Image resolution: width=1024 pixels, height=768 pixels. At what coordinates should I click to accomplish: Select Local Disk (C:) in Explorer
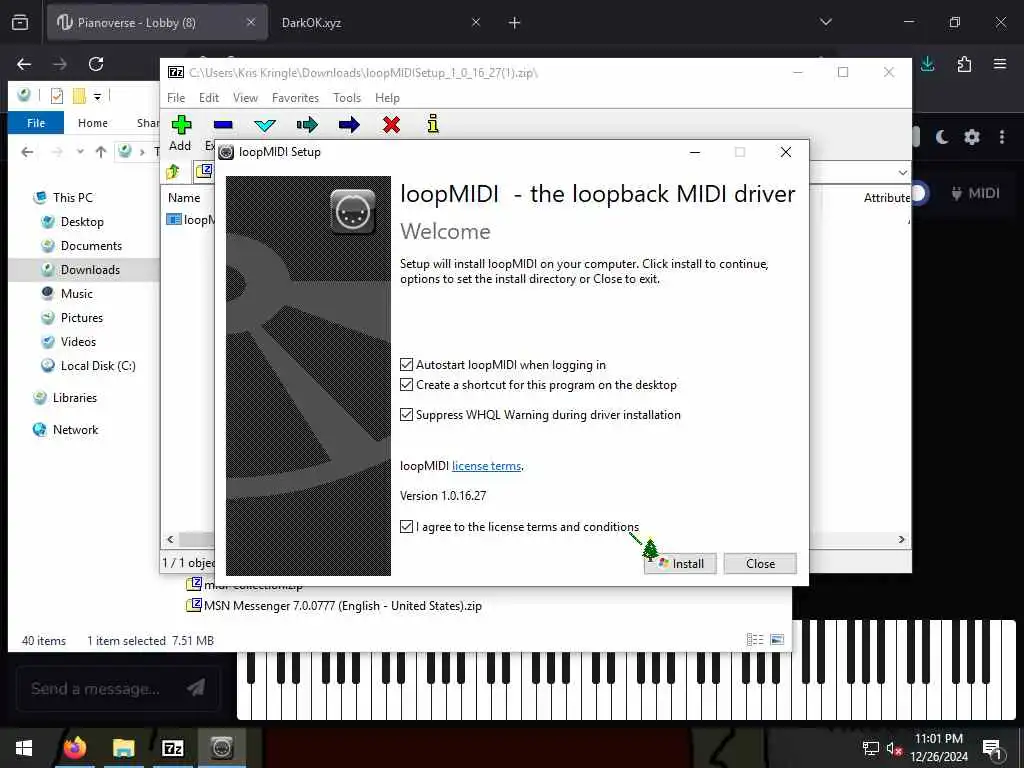click(x=98, y=366)
